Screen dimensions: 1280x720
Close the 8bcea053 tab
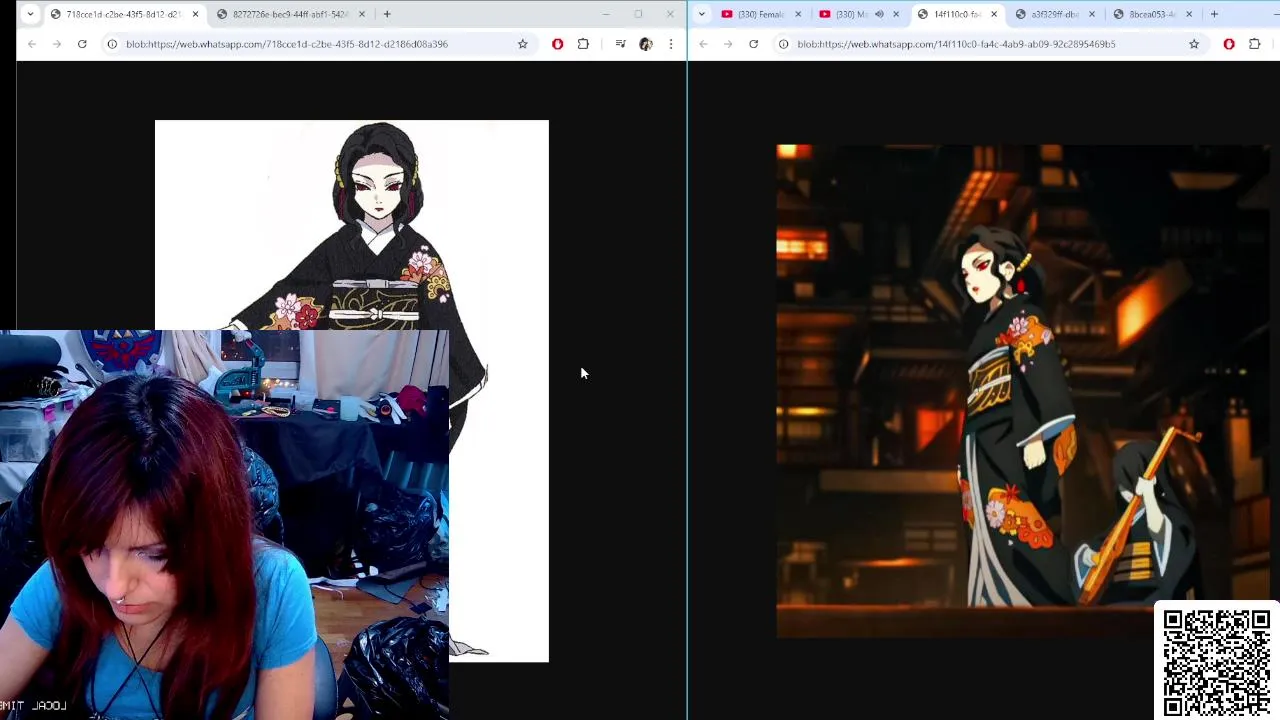coord(1189,14)
